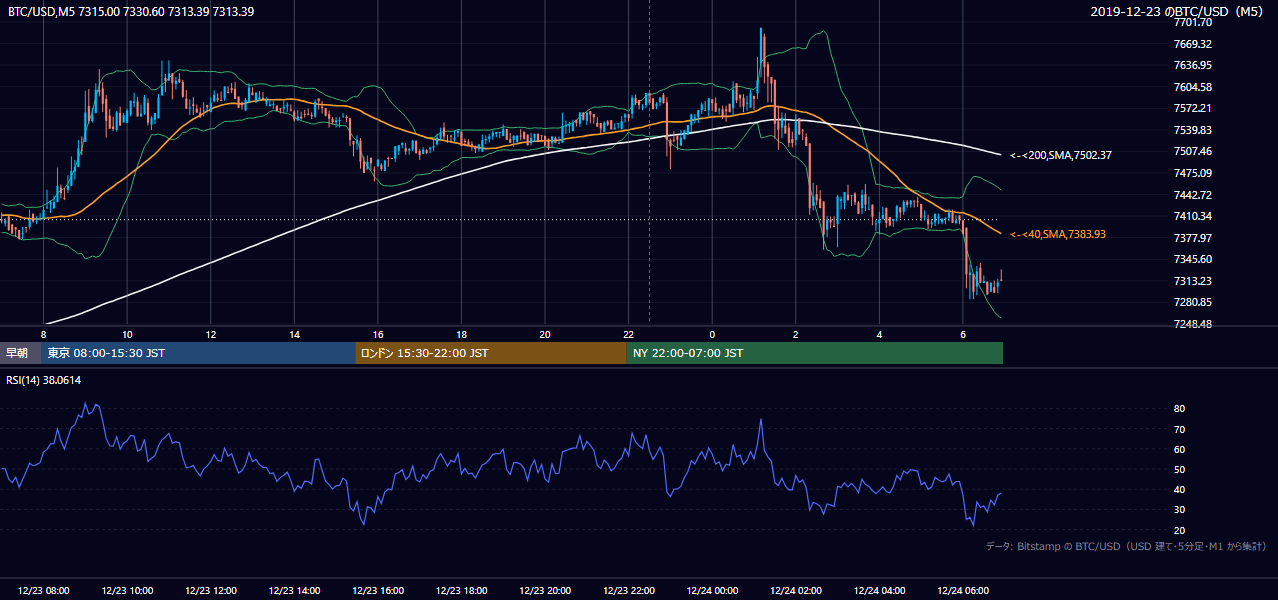The width and height of the screenshot is (1278, 600).
Task: Click the RSI(14) 38.0614 indicator label
Action: pos(44,380)
